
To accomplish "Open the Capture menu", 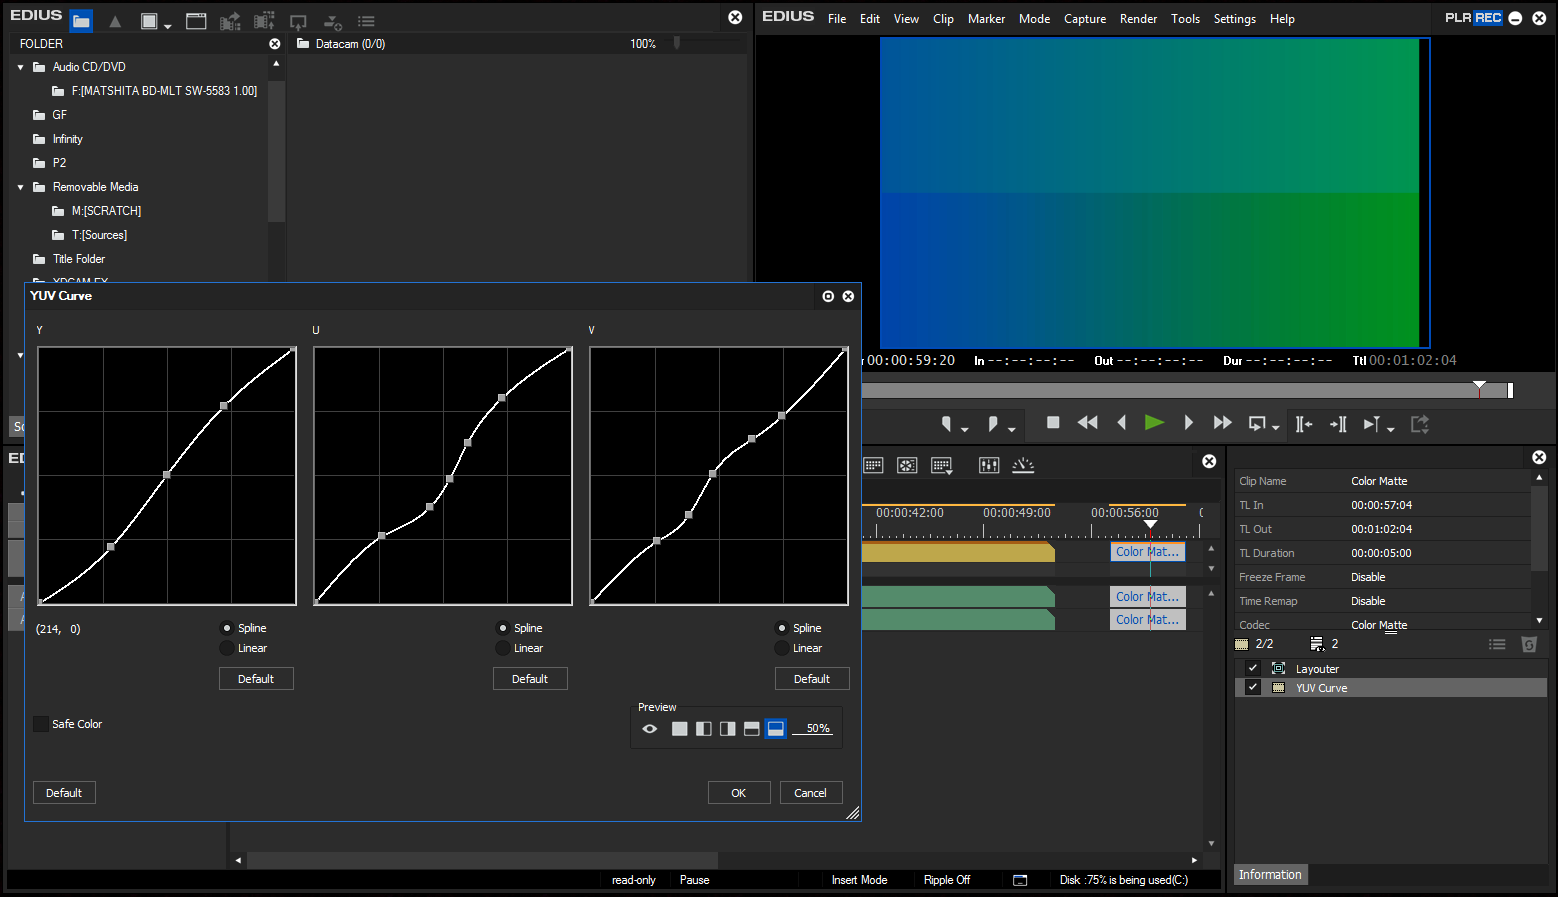I will coord(1085,19).
